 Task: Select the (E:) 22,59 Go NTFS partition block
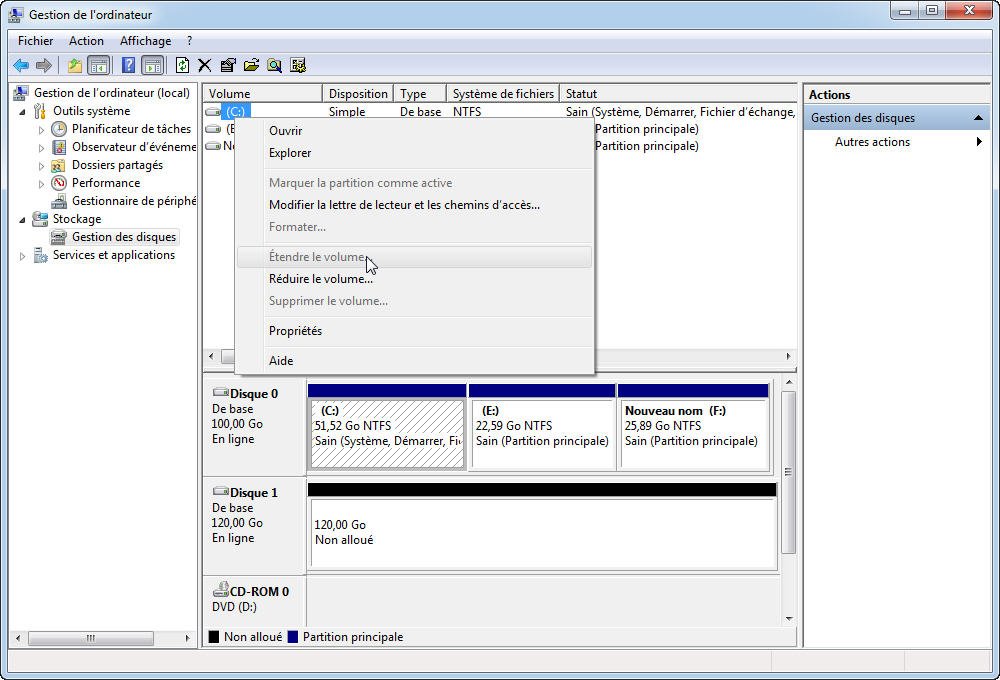point(542,434)
